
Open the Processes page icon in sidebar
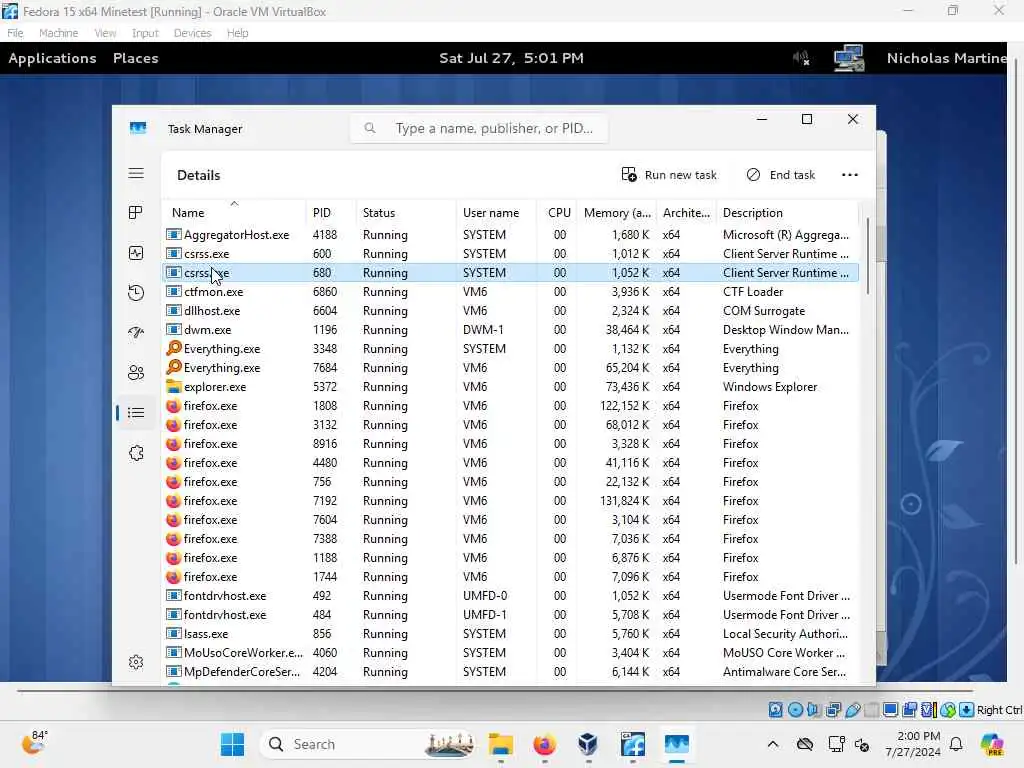[136, 213]
